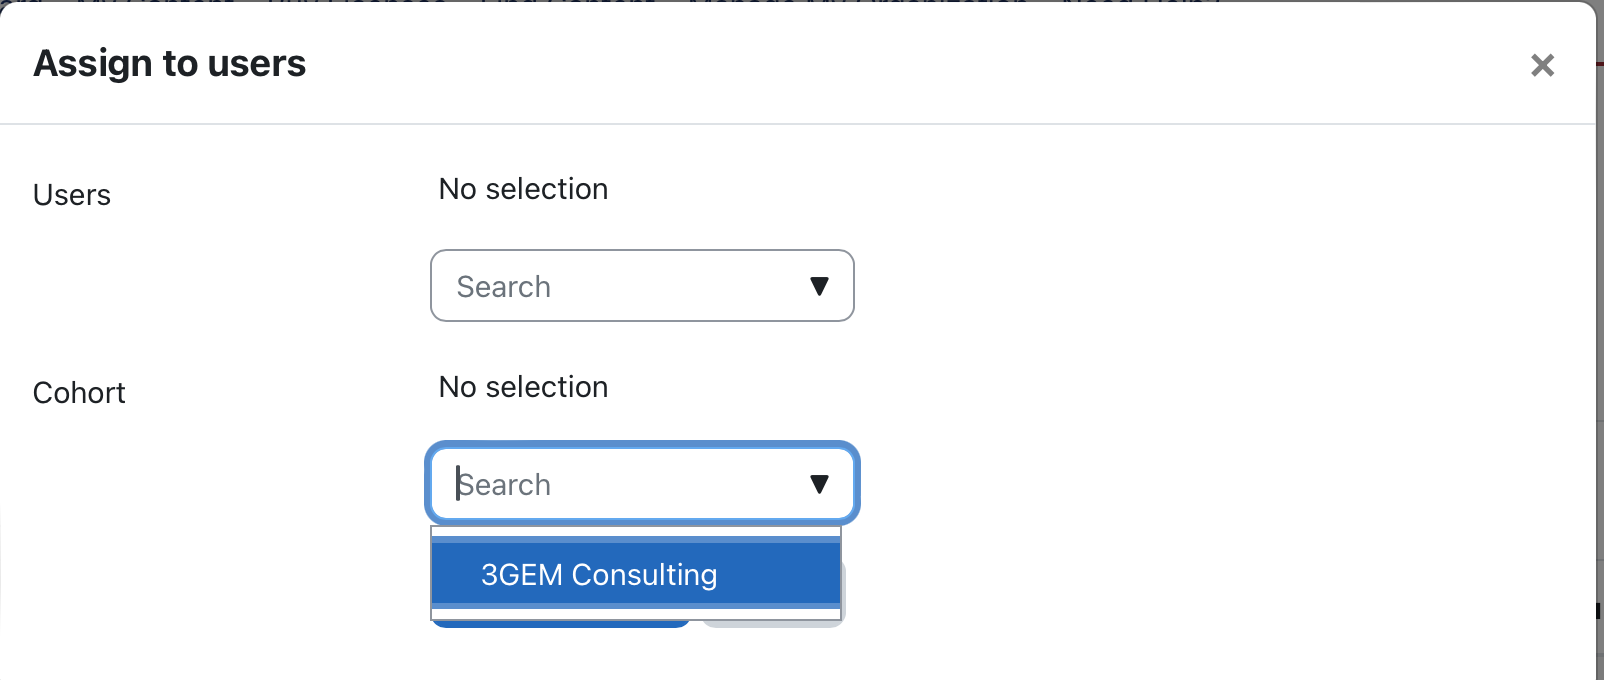Expand the Users dropdown arrow
This screenshot has width=1604, height=680.
click(819, 287)
